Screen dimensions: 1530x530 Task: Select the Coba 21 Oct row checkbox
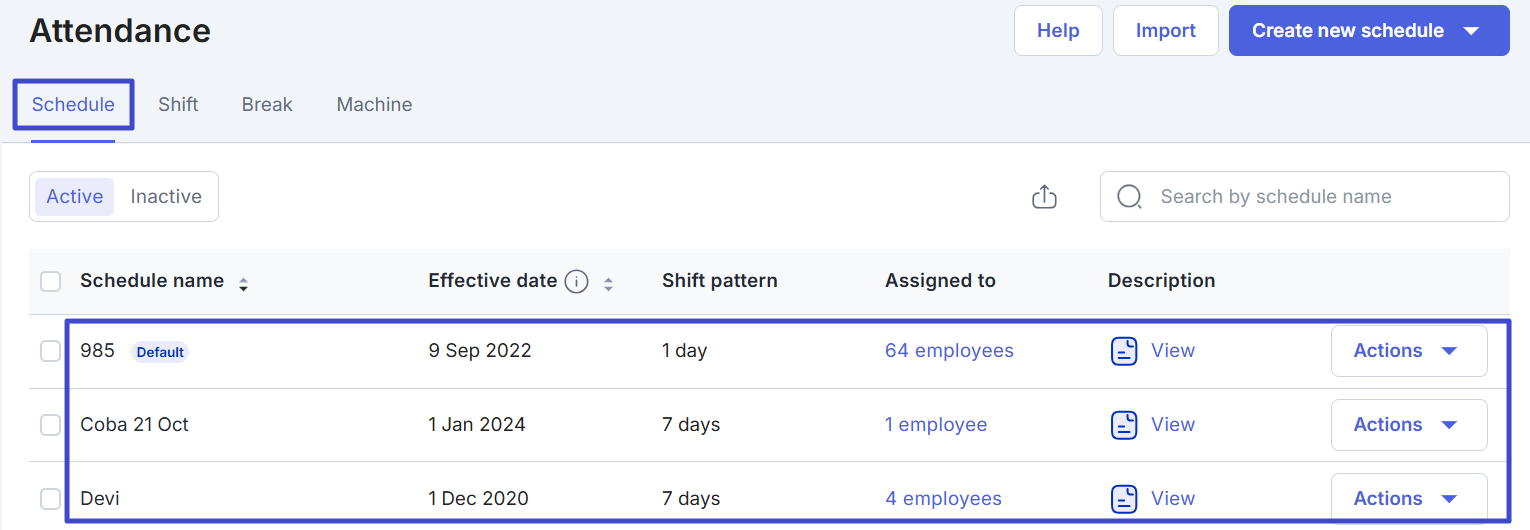50,425
